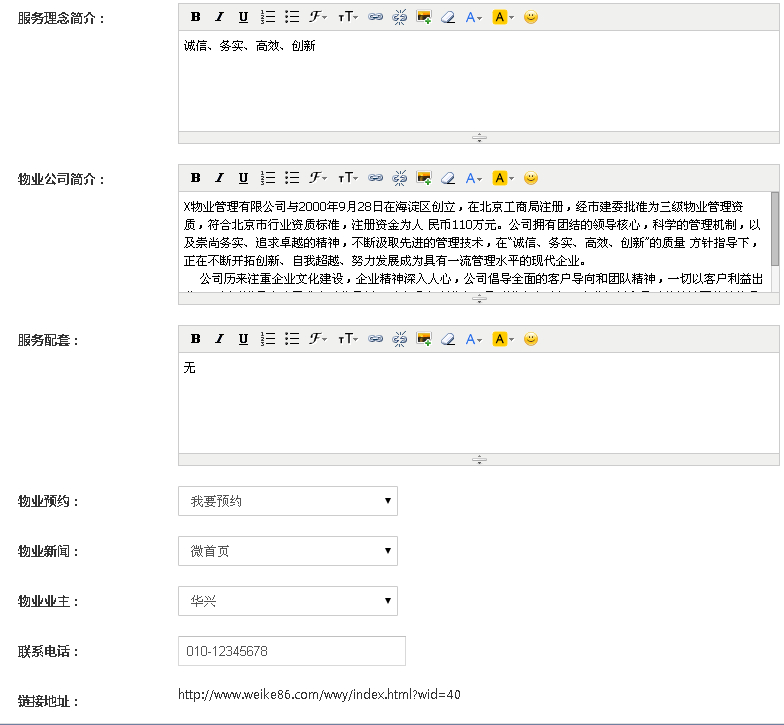Click insert image icon in the 物业公司简介 editor

click(x=424, y=178)
